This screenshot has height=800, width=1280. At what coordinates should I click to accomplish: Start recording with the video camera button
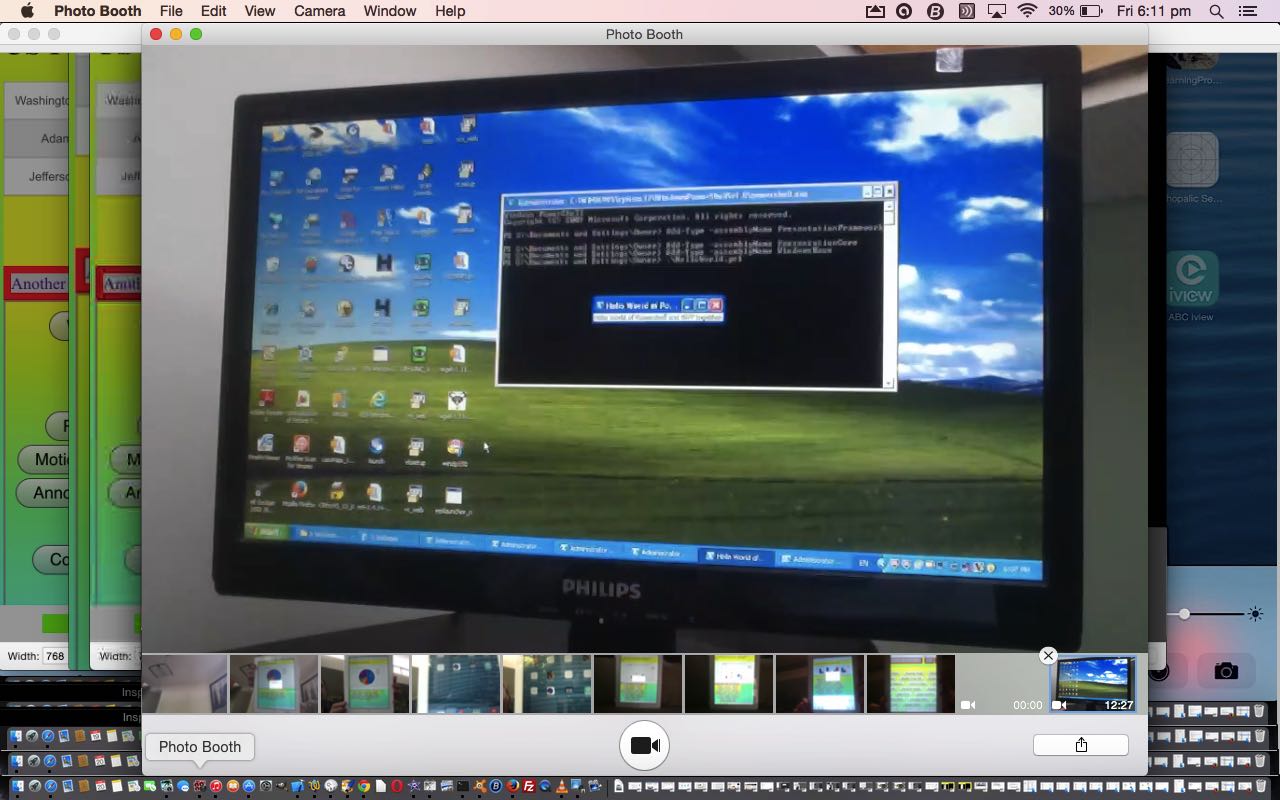[644, 746]
